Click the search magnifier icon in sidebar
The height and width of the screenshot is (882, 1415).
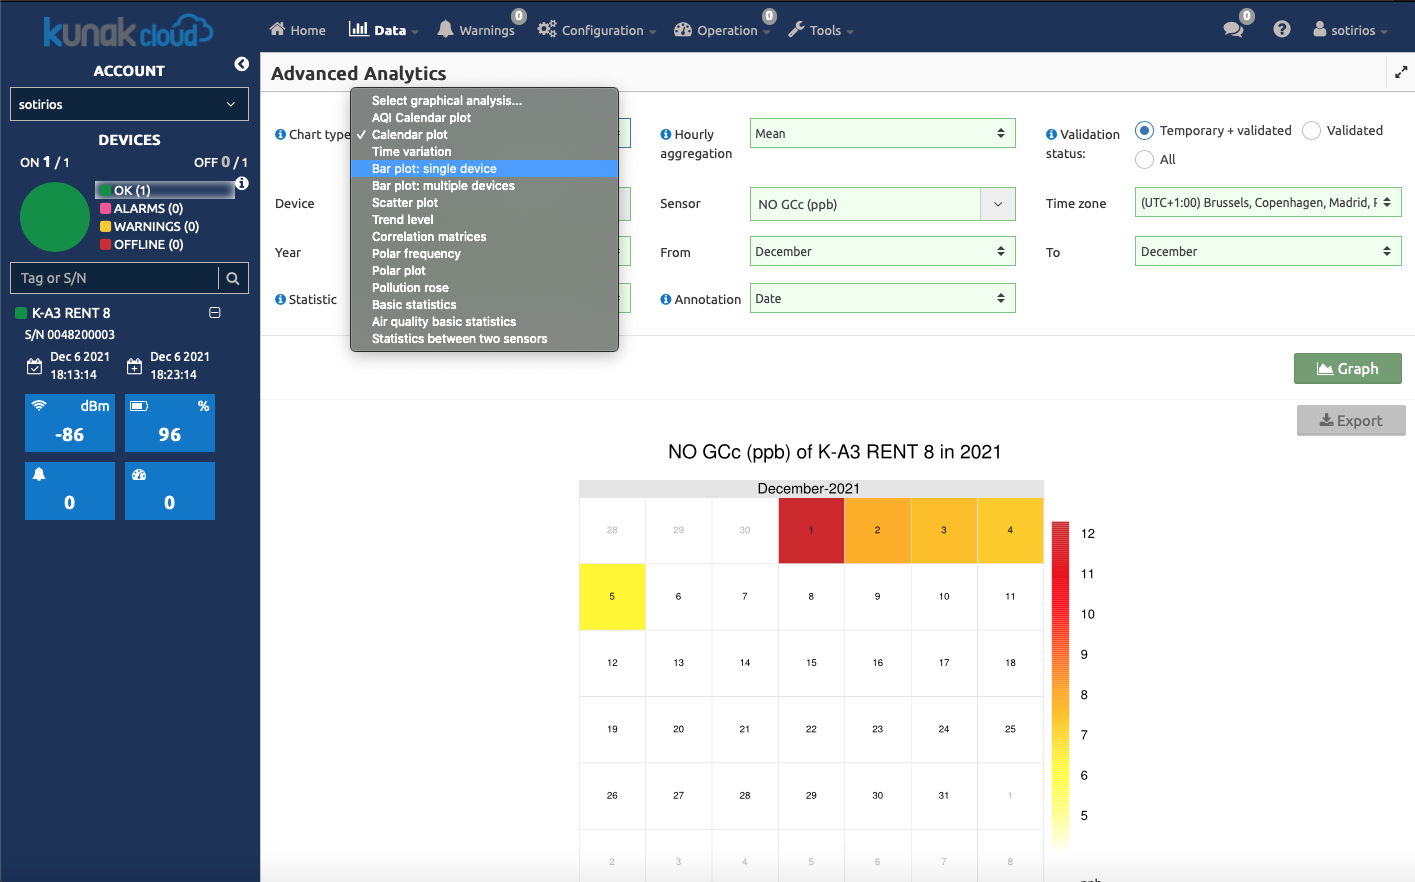[x=233, y=279]
